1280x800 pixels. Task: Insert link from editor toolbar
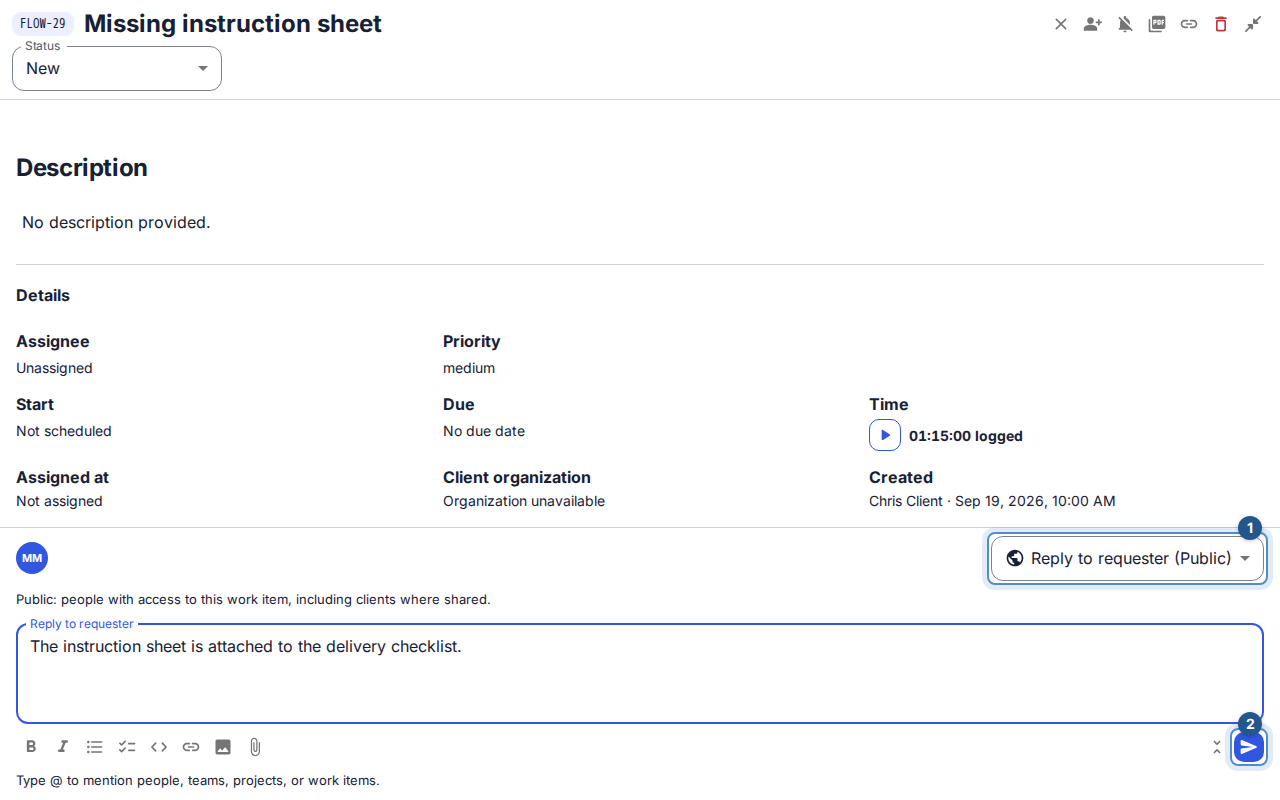[191, 746]
